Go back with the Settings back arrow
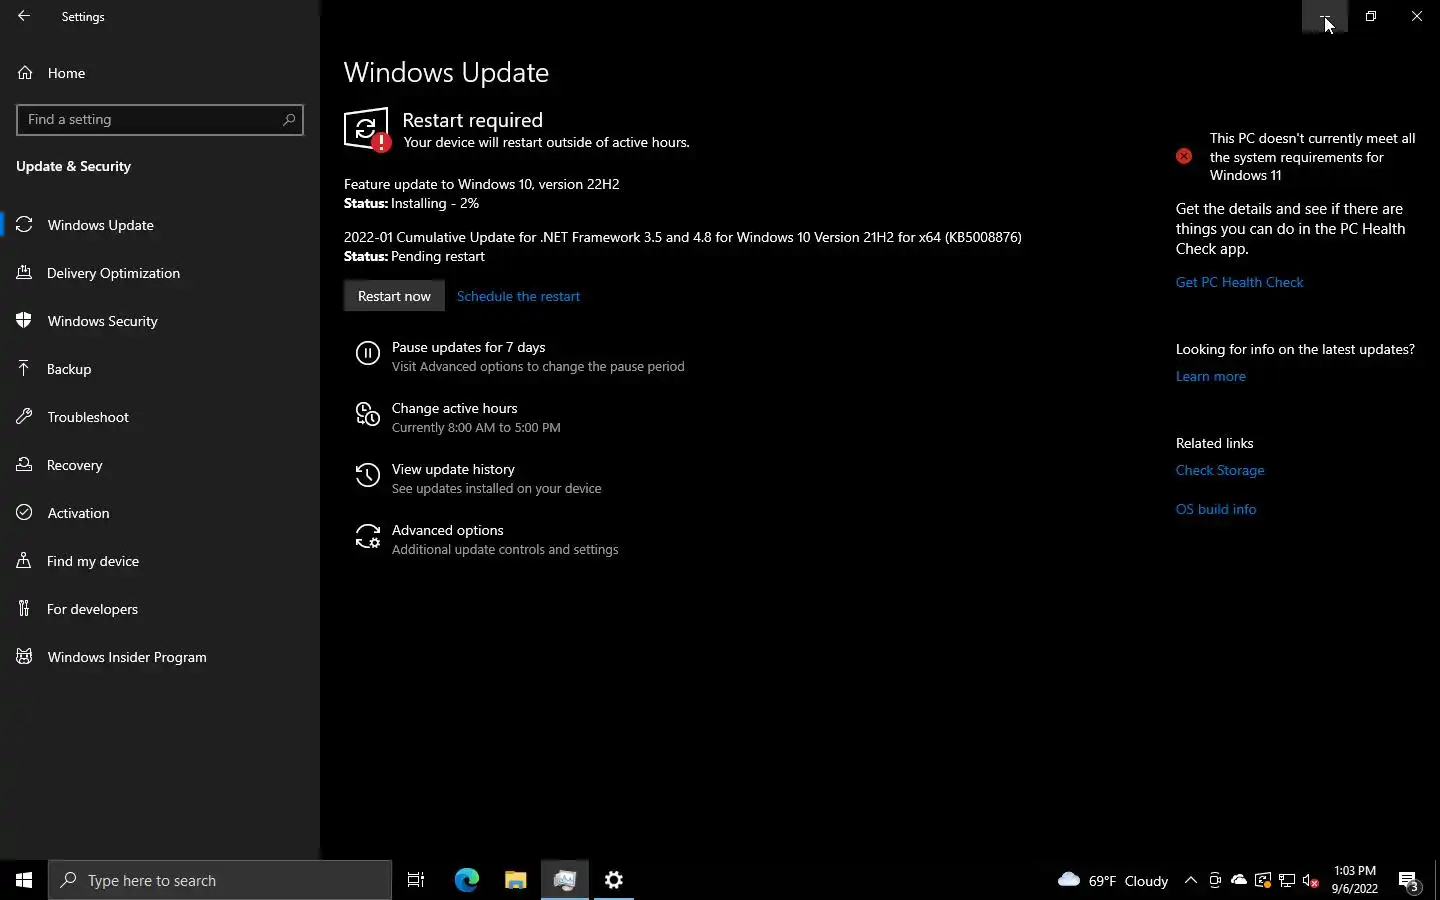Viewport: 1440px width, 900px height. 24,16
